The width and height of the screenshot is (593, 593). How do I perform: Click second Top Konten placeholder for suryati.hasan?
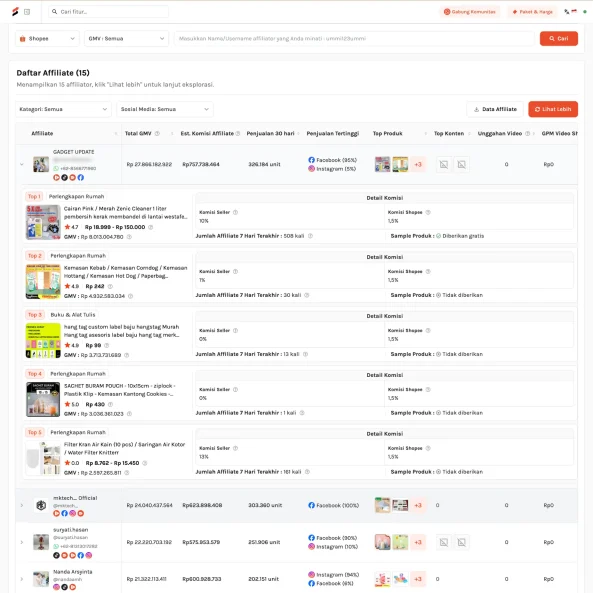[461, 542]
